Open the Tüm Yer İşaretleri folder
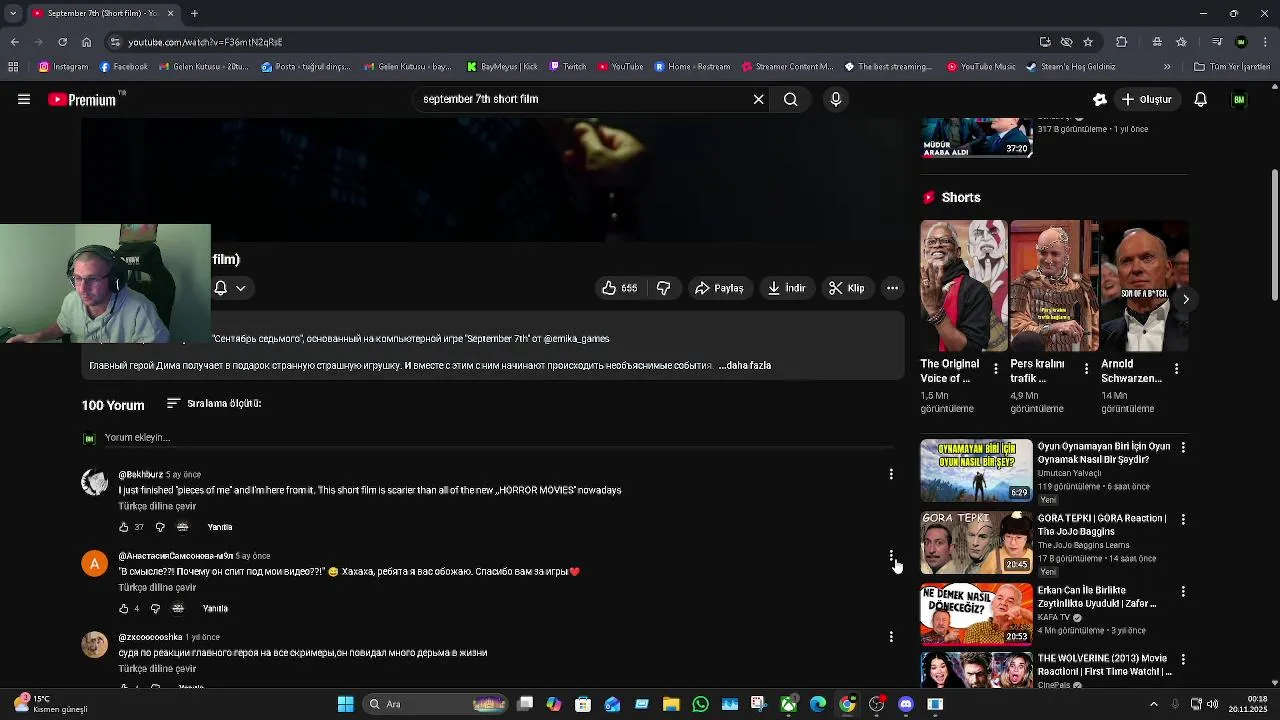Image resolution: width=1280 pixels, height=720 pixels. [x=1232, y=67]
